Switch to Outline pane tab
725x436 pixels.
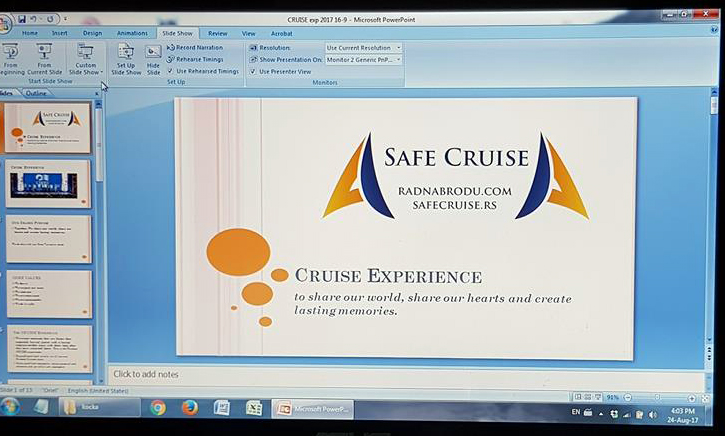point(36,93)
